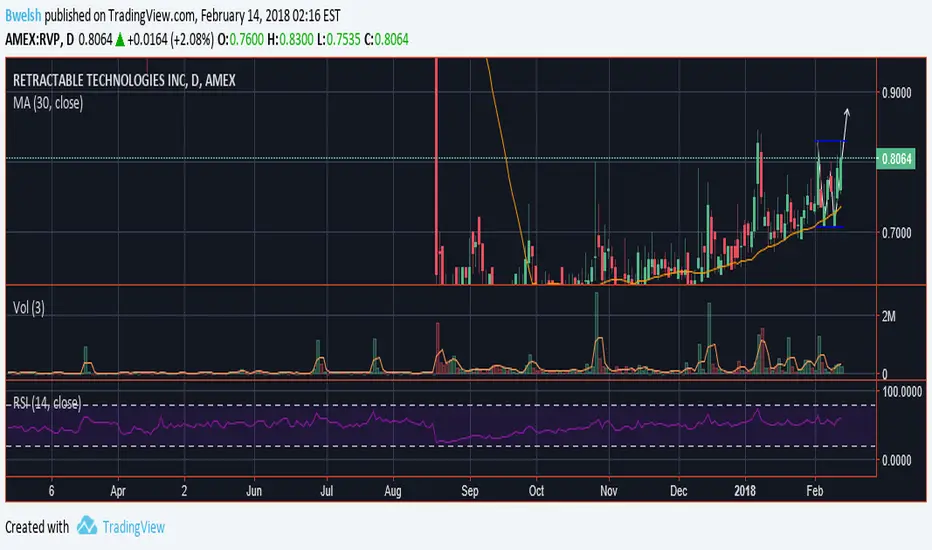Select the Nov label on time axis

[x=609, y=491]
